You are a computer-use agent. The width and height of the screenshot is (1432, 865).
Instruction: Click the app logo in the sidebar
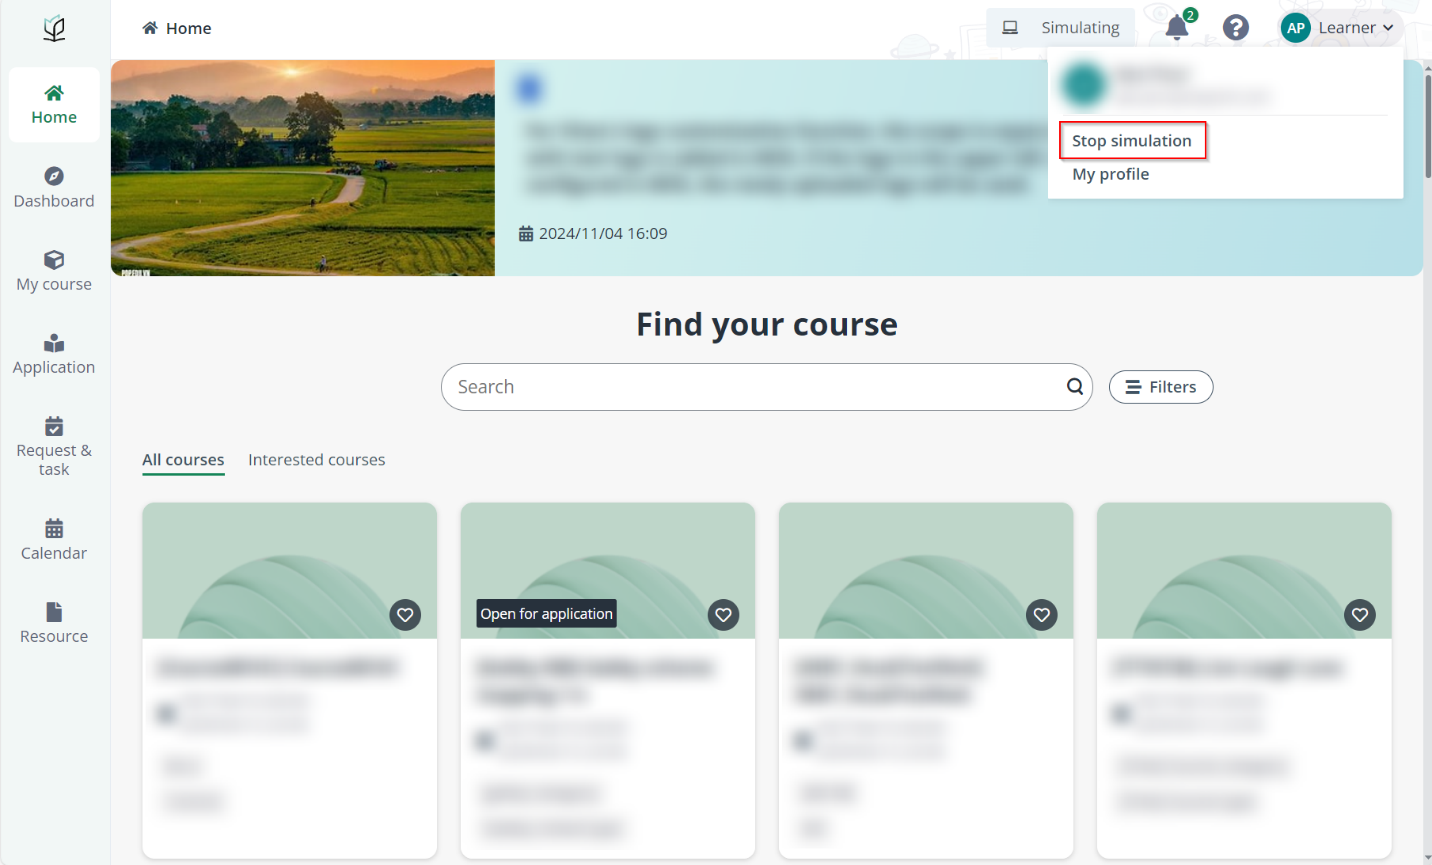54,29
